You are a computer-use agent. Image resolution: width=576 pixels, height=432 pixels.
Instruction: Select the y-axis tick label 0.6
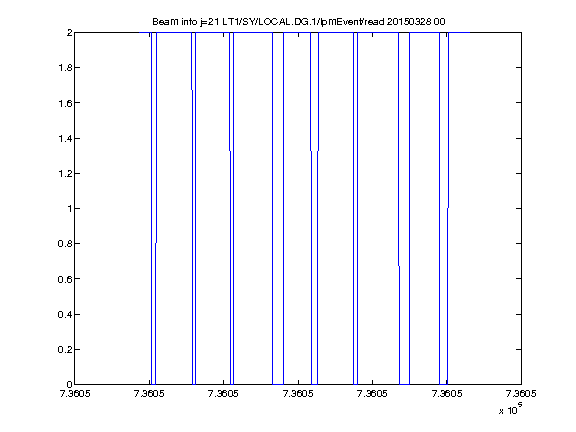(x=65, y=279)
